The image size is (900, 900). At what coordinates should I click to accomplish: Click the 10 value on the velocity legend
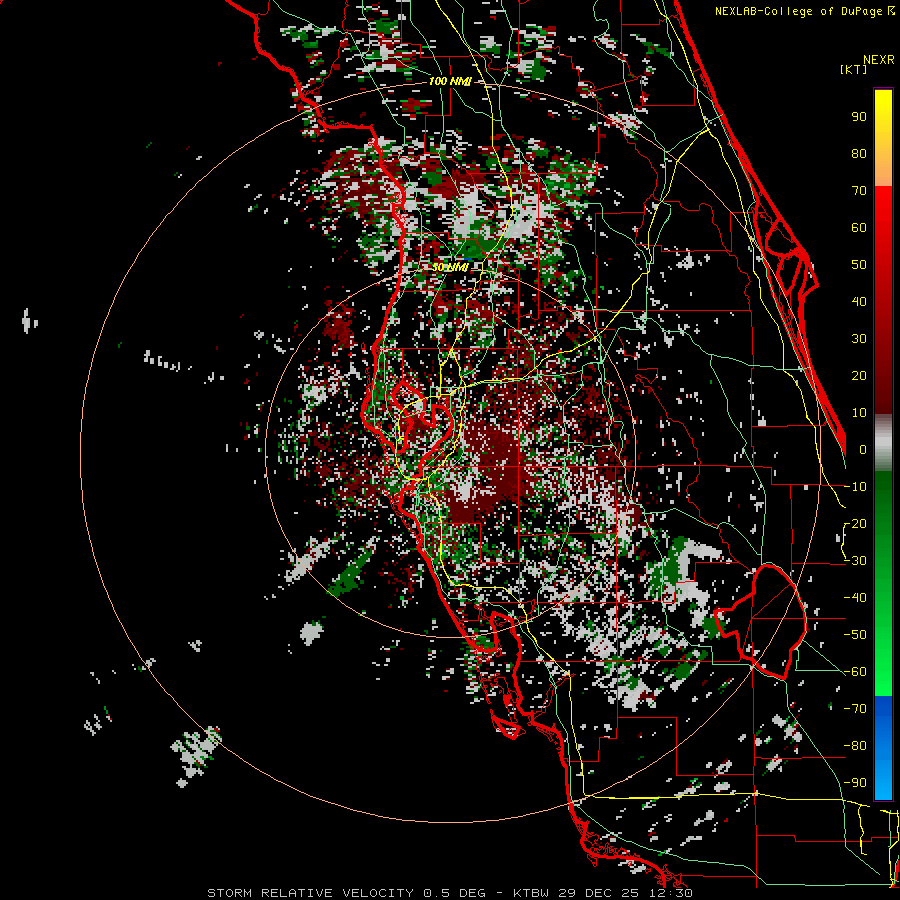click(859, 413)
